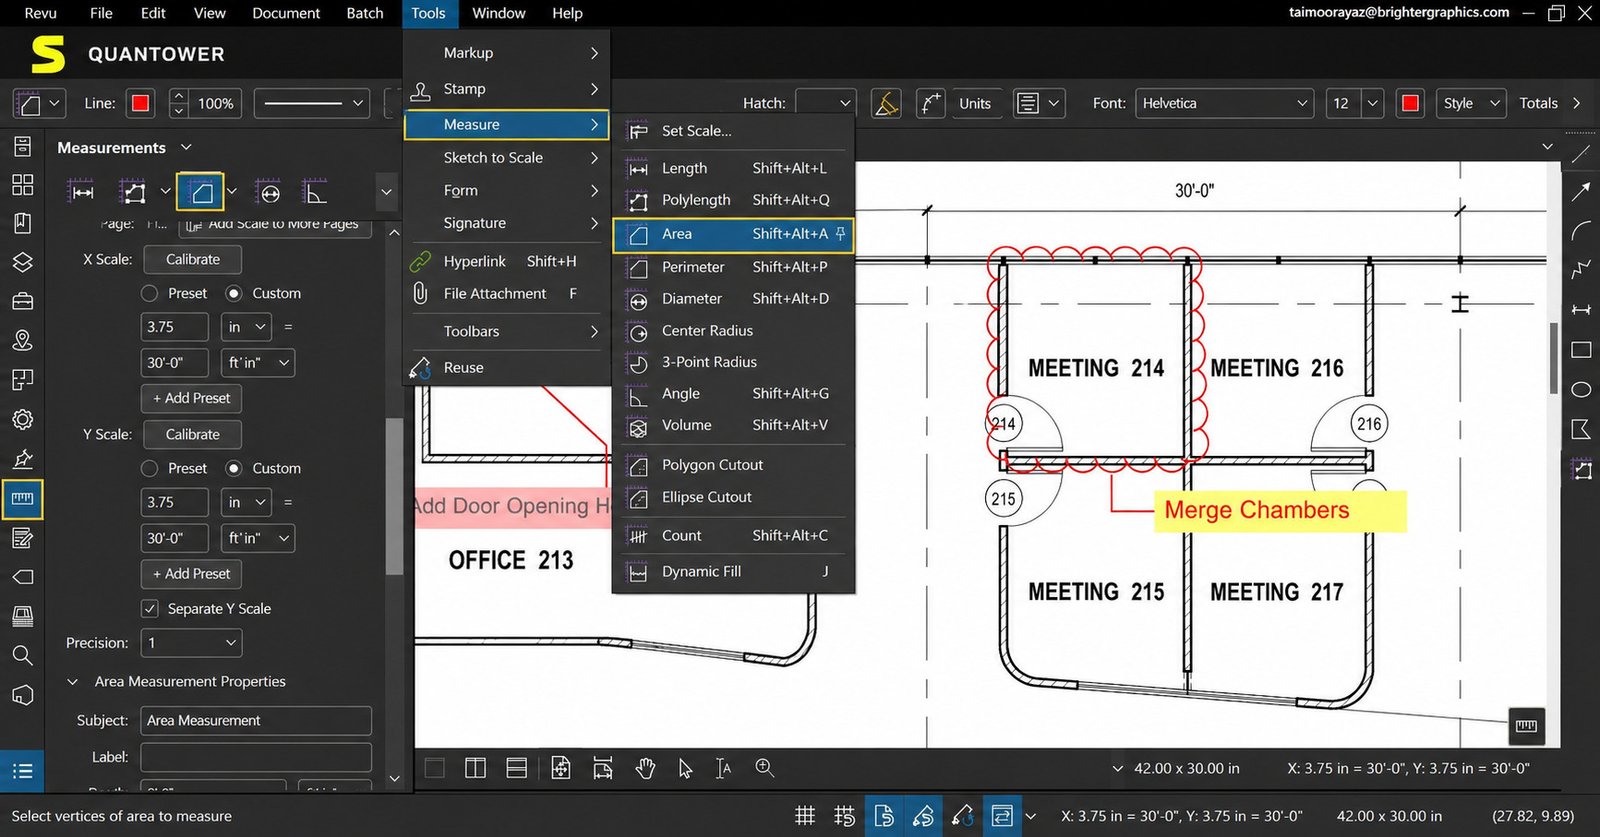Open the Search magnifier icon in sidebar
1600x837 pixels.
pos(22,655)
